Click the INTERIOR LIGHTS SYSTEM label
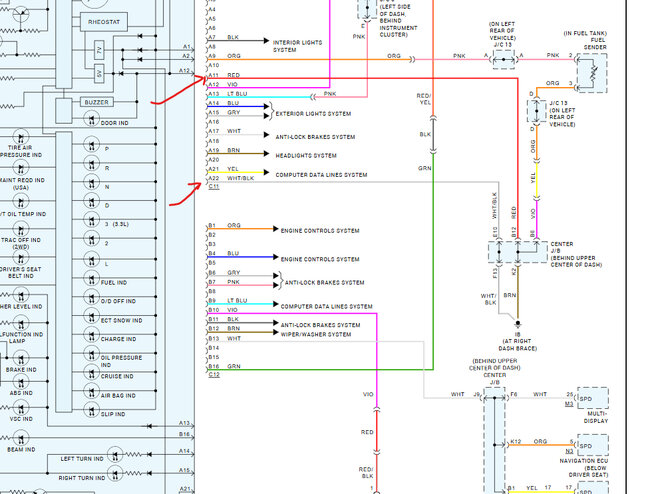 point(297,46)
